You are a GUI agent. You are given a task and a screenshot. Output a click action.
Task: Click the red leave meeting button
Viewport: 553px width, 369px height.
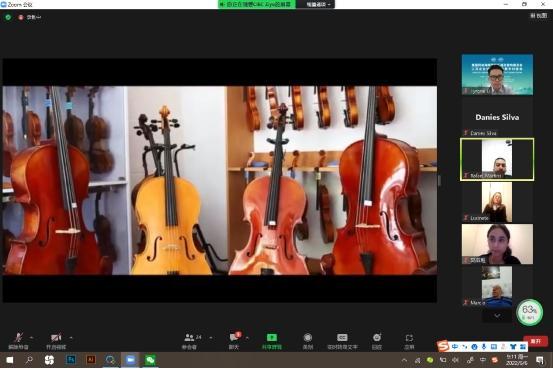click(536, 341)
